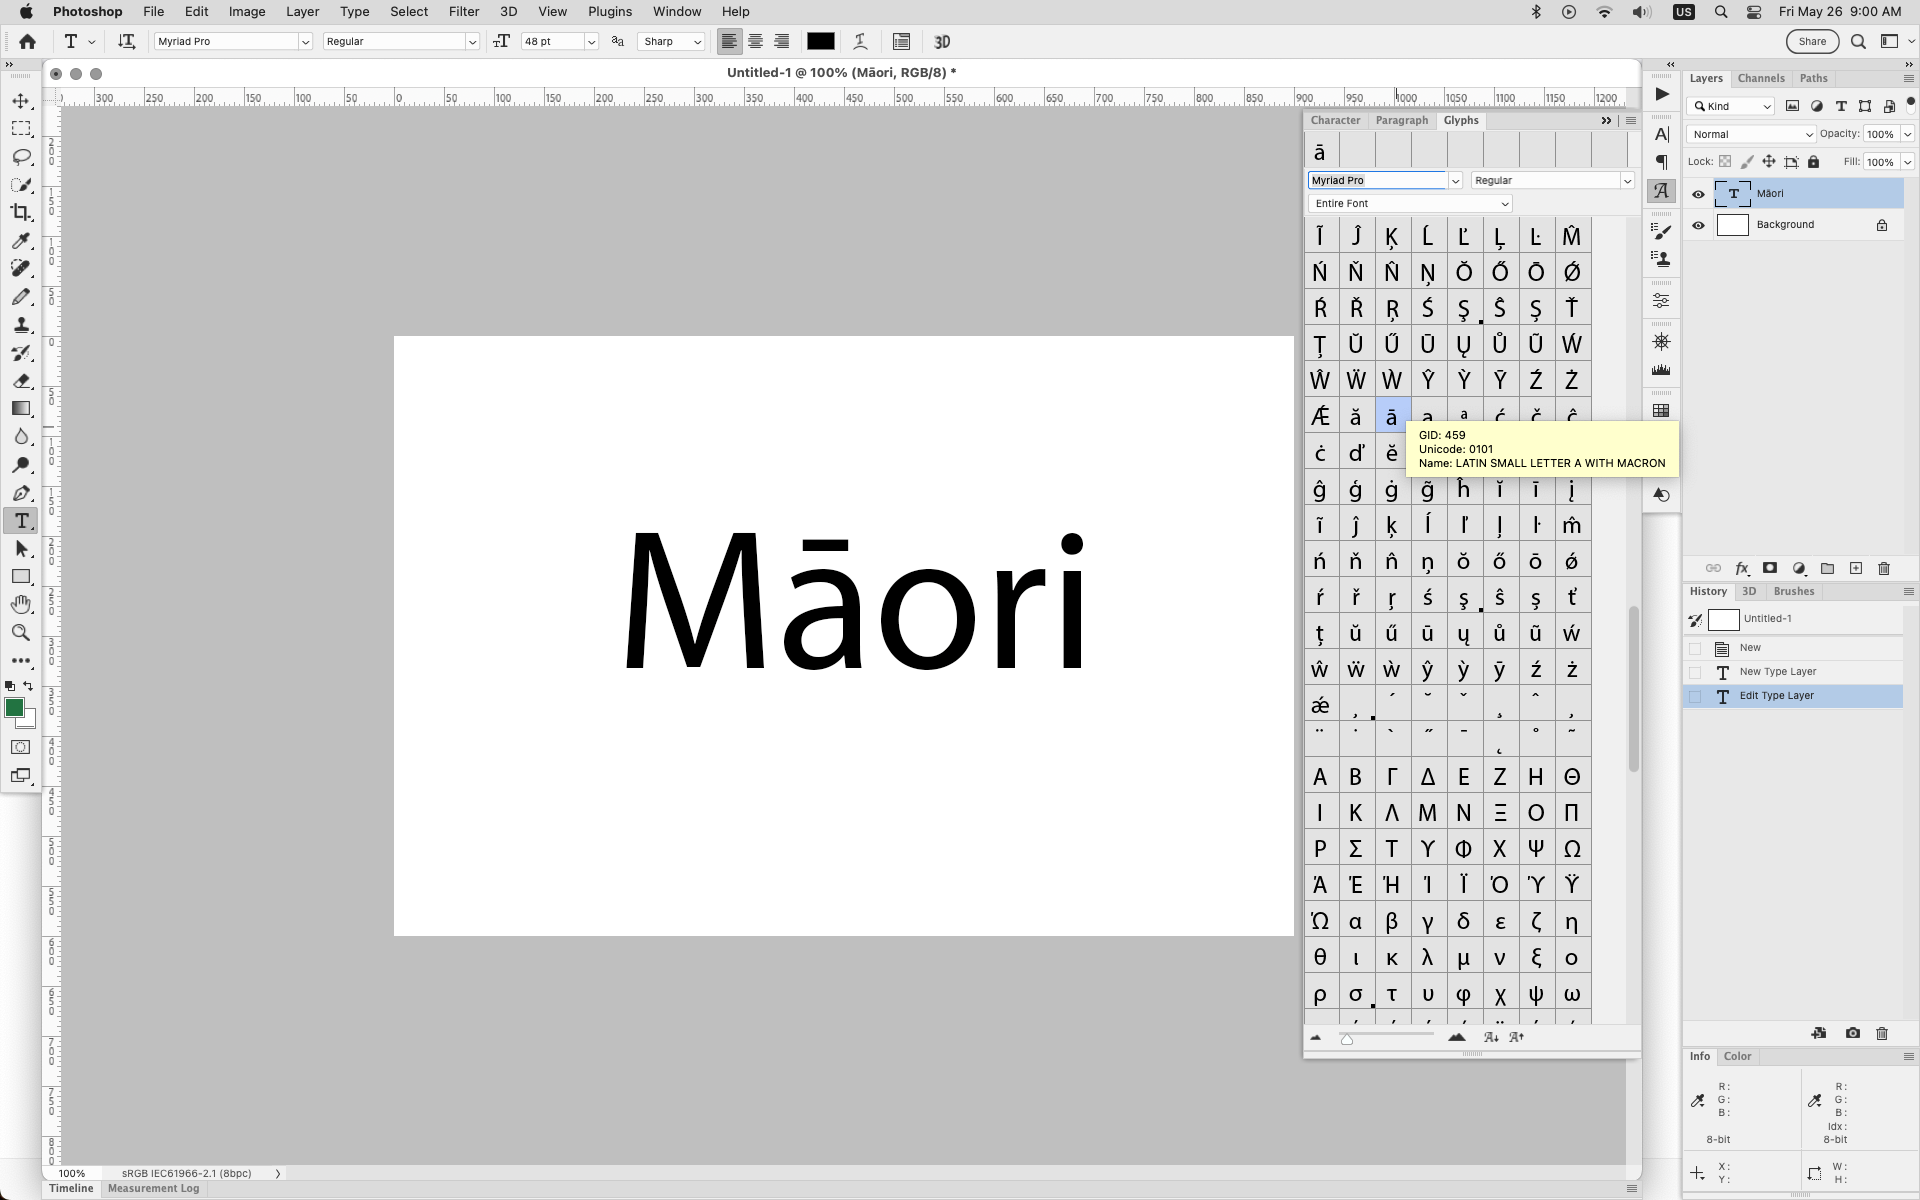The image size is (1920, 1200).
Task: Click the Create warped text icon
Action: [x=860, y=41]
